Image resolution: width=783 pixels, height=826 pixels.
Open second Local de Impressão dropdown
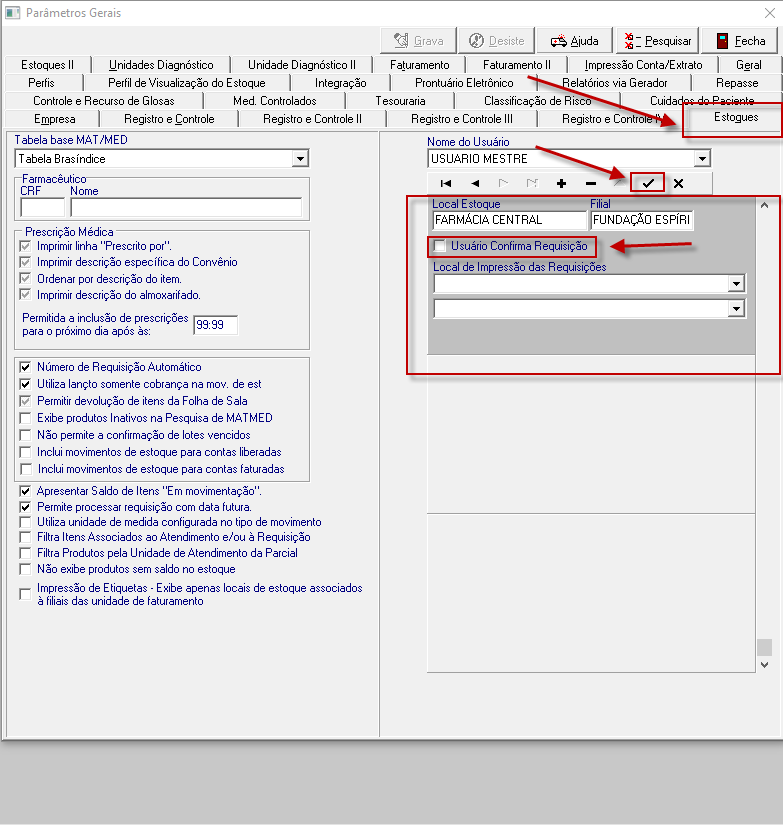[x=736, y=309]
